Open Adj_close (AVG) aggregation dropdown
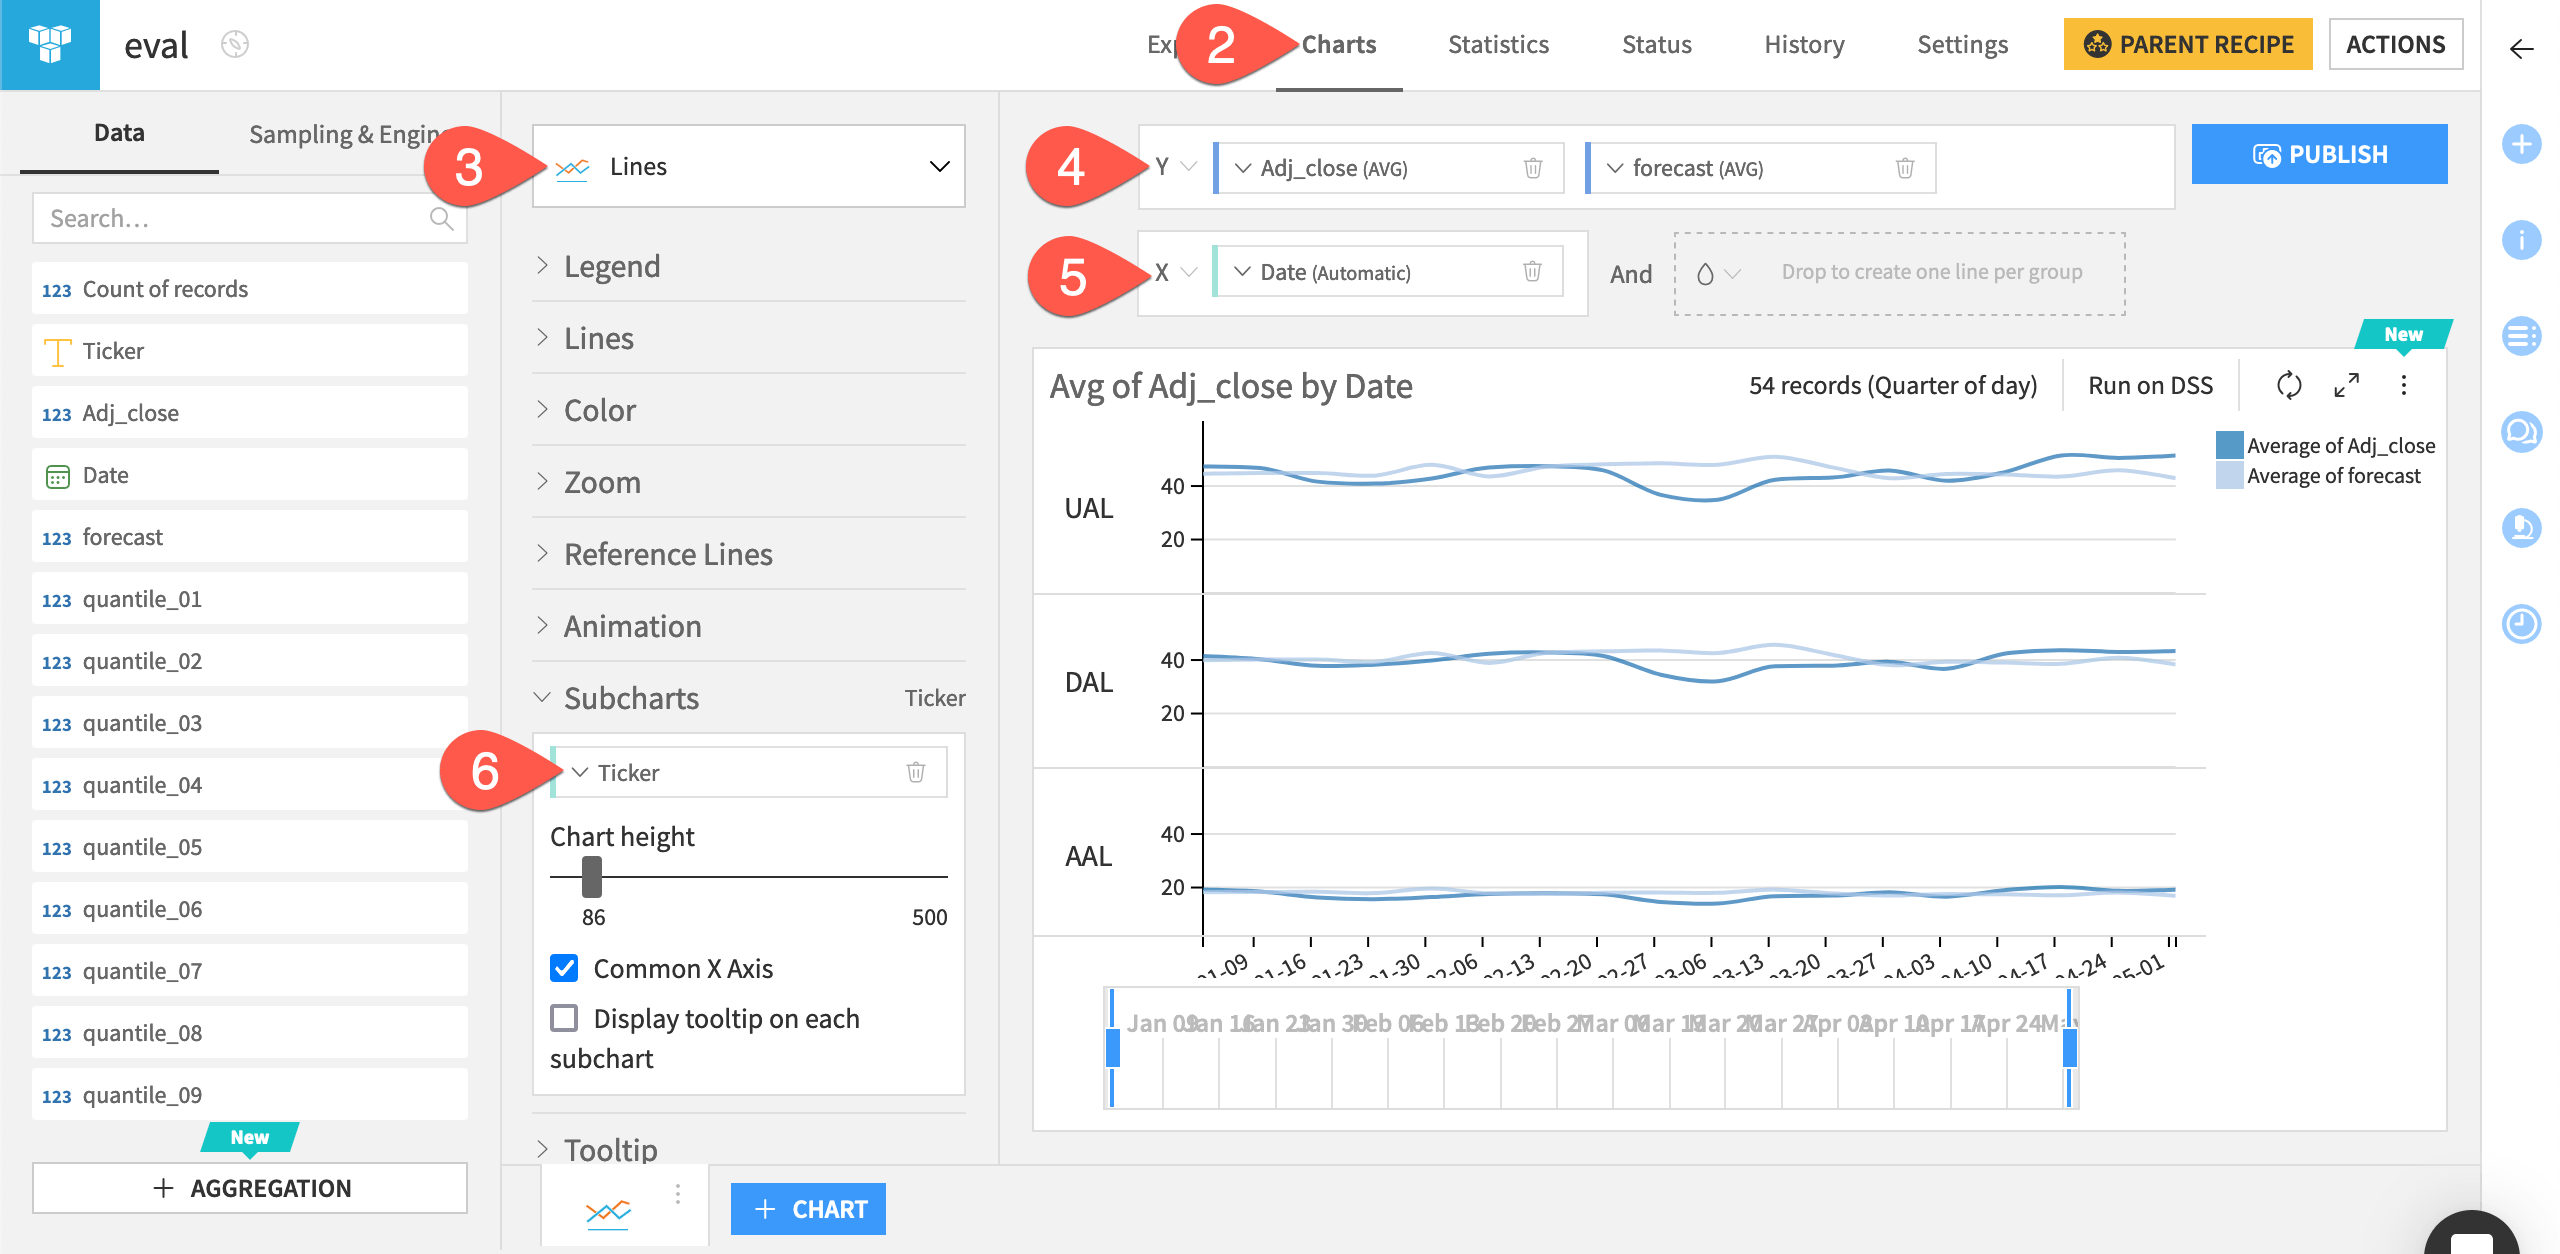The width and height of the screenshot is (2560, 1254). [1243, 168]
